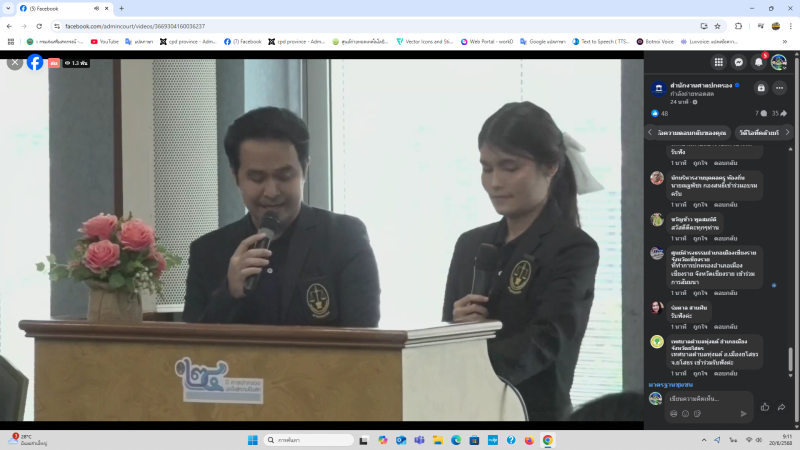The height and width of the screenshot is (450, 800).
Task: Reply to the comment with green round avatar
Action: [726, 373]
